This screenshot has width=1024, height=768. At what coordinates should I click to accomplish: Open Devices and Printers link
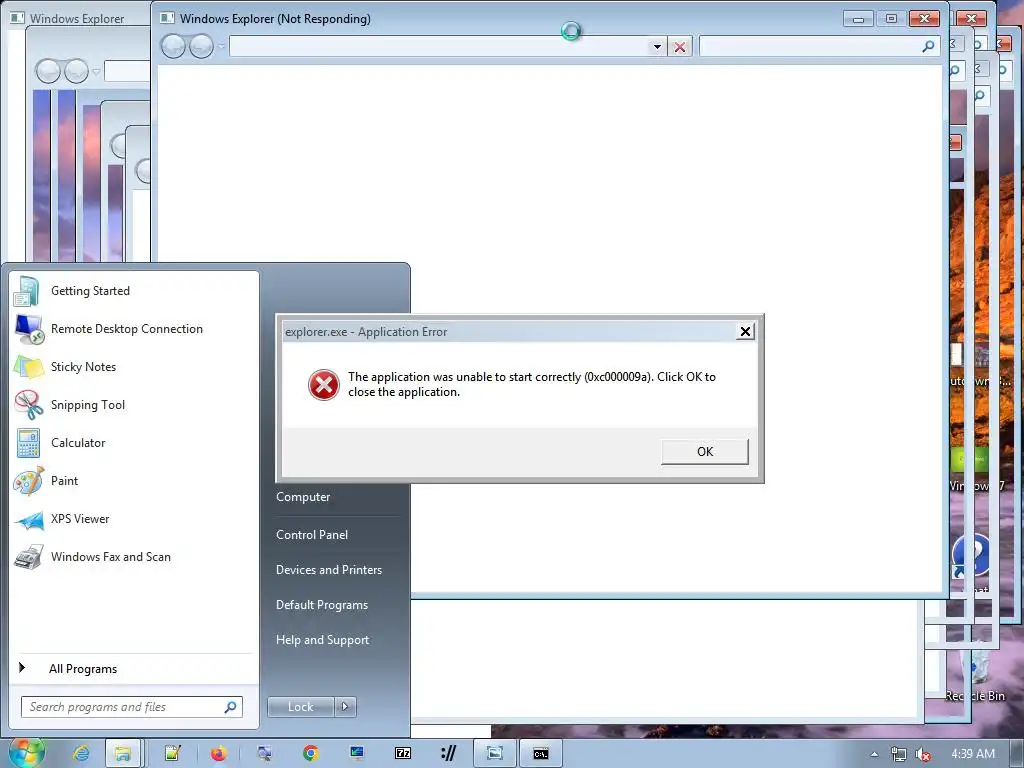328,570
